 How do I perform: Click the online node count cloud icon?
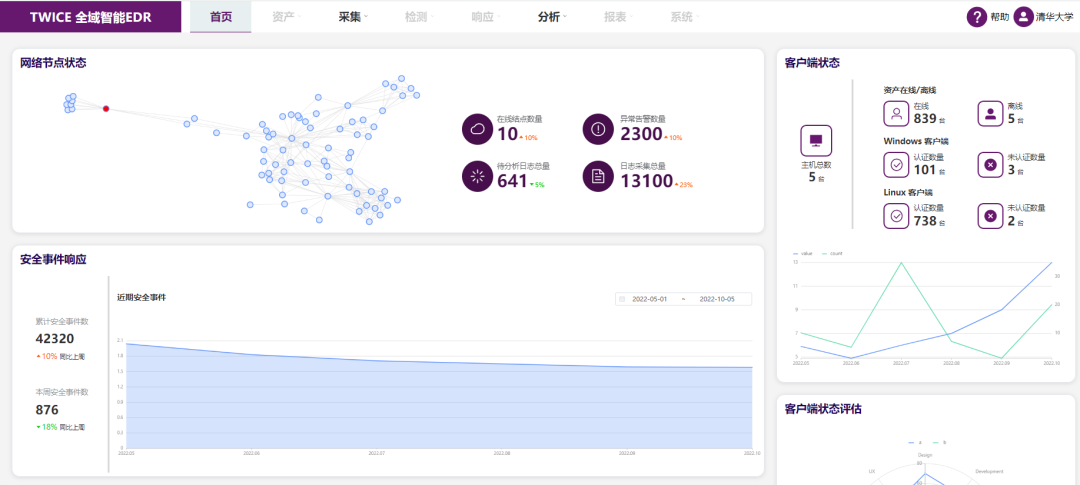tap(477, 129)
